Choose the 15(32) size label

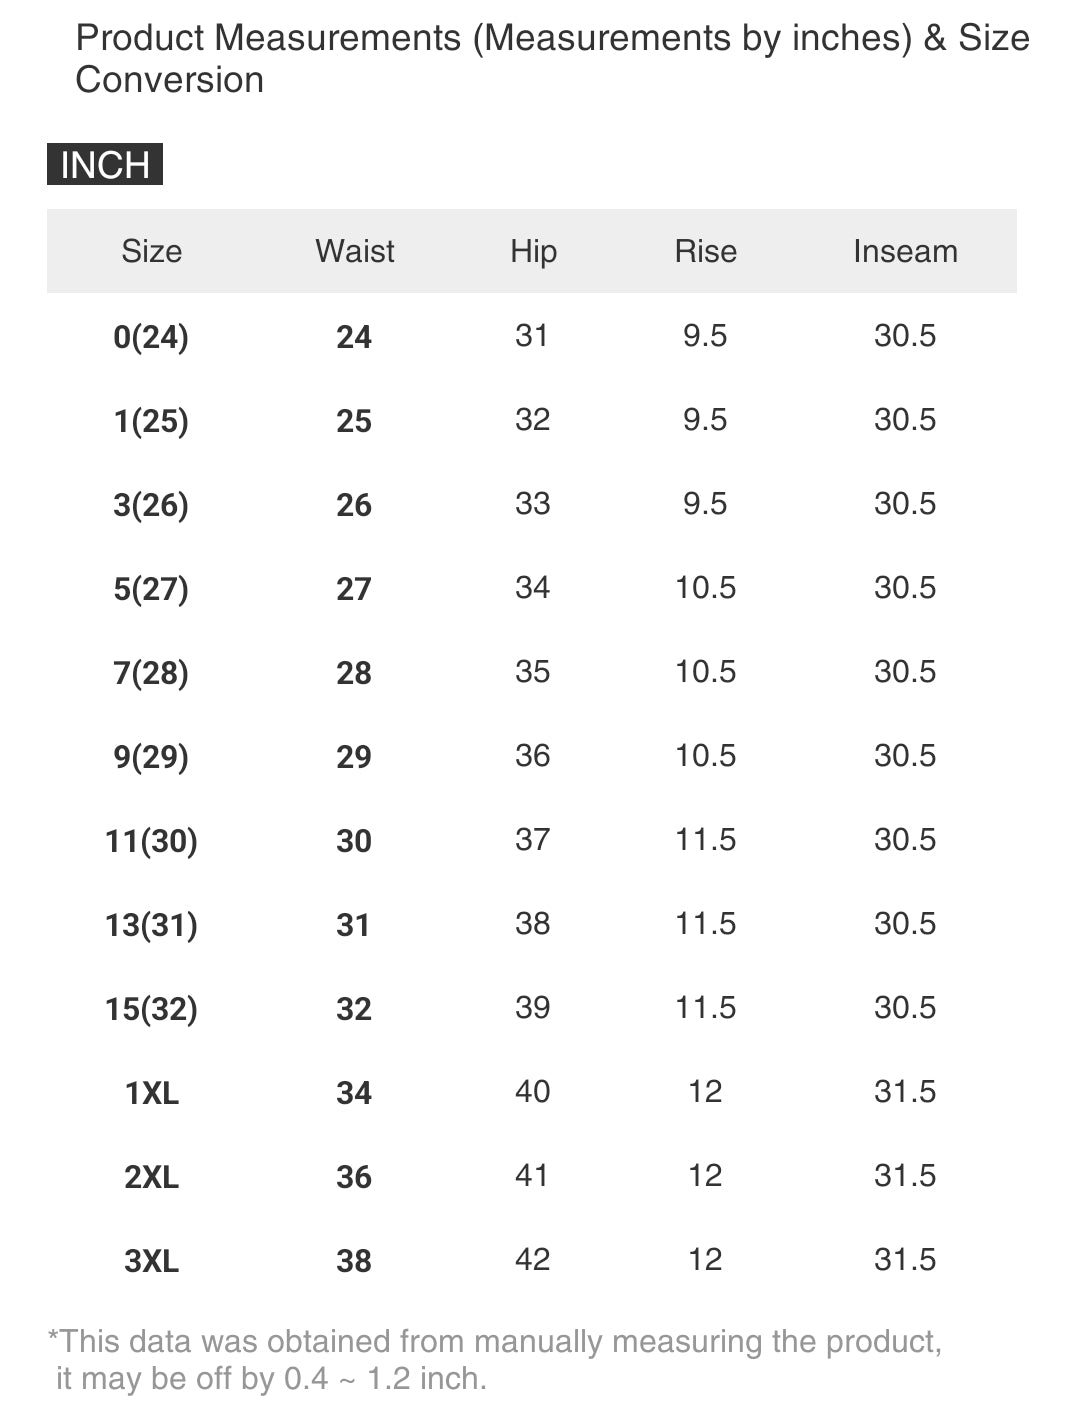151,1009
